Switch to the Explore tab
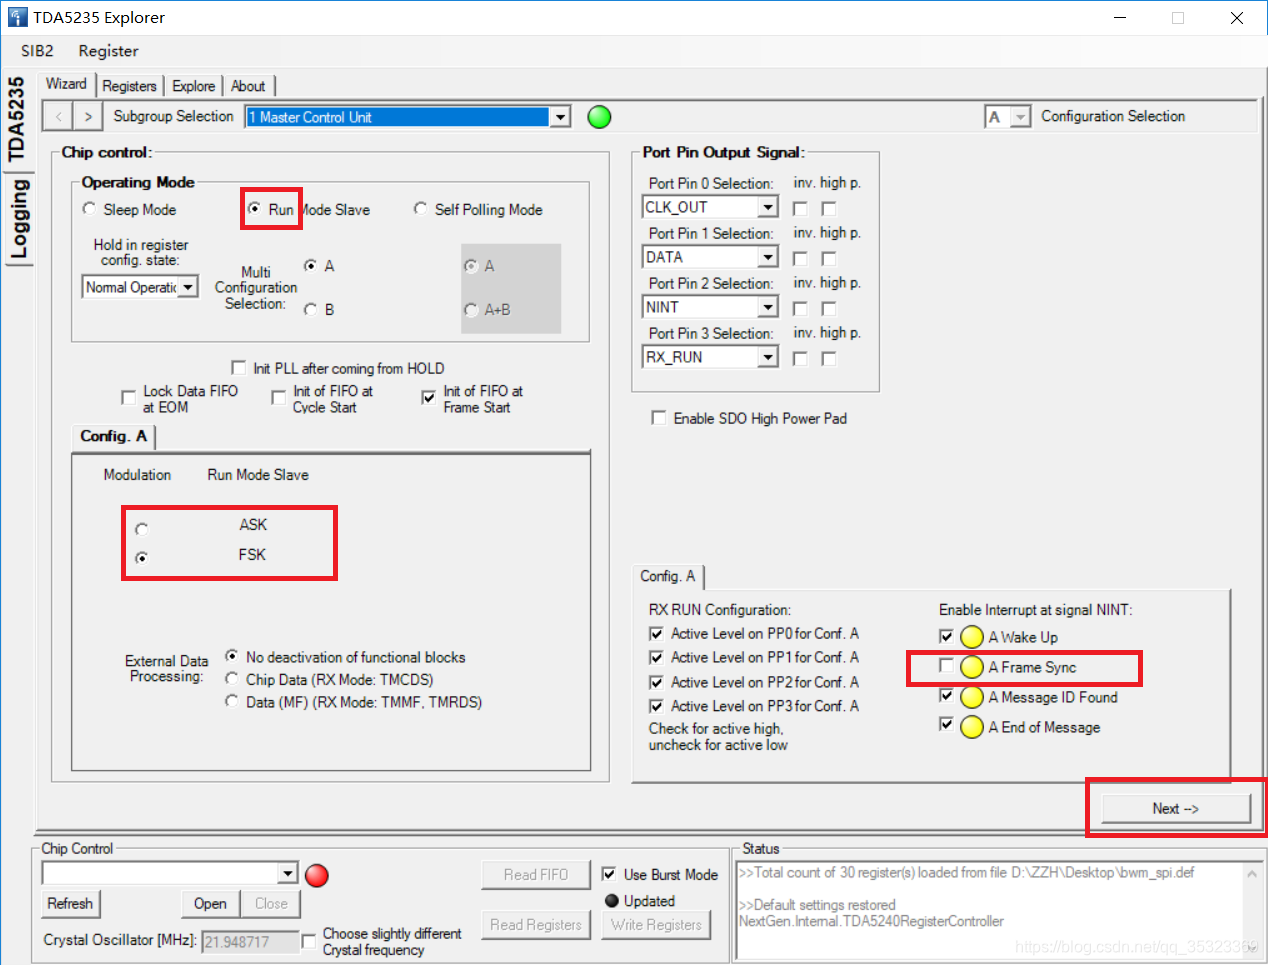 coord(193,86)
